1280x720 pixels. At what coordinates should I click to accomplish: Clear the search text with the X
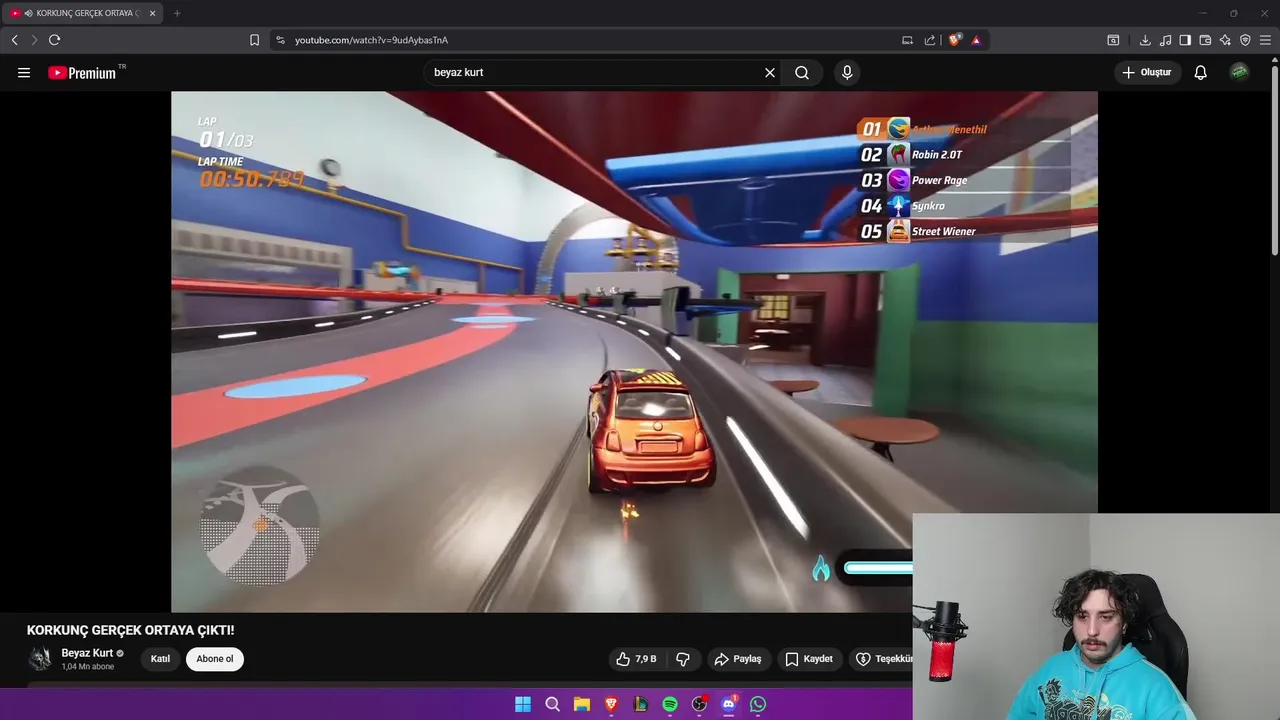pos(770,72)
